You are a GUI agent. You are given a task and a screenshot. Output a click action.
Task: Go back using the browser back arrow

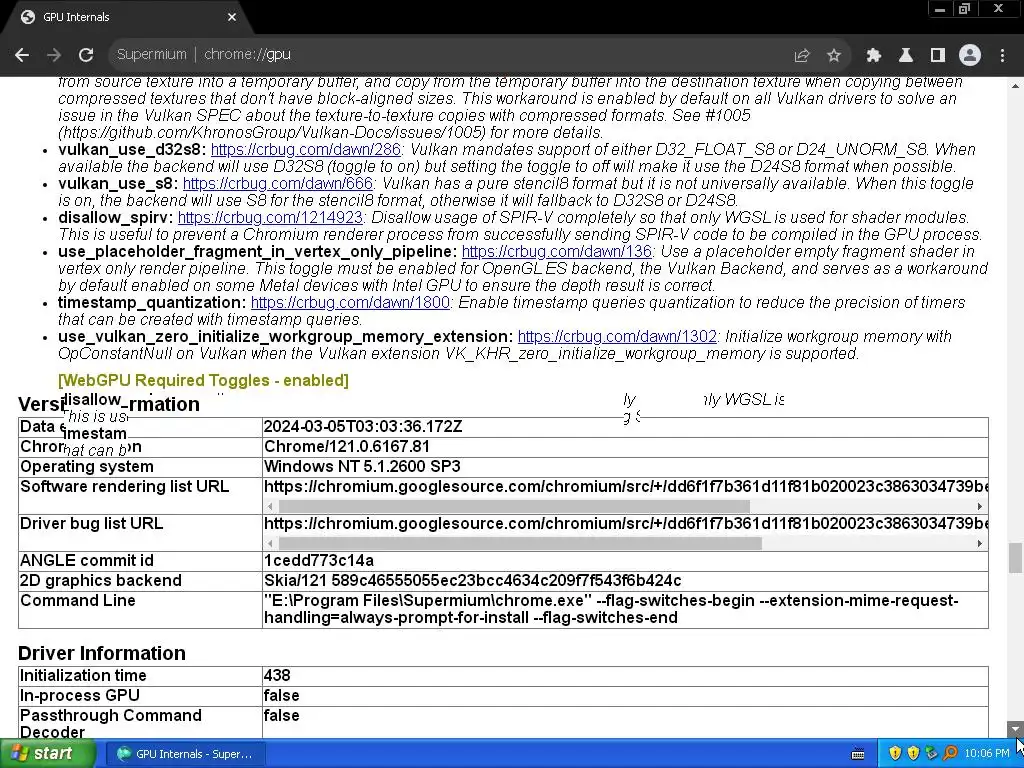coord(22,55)
